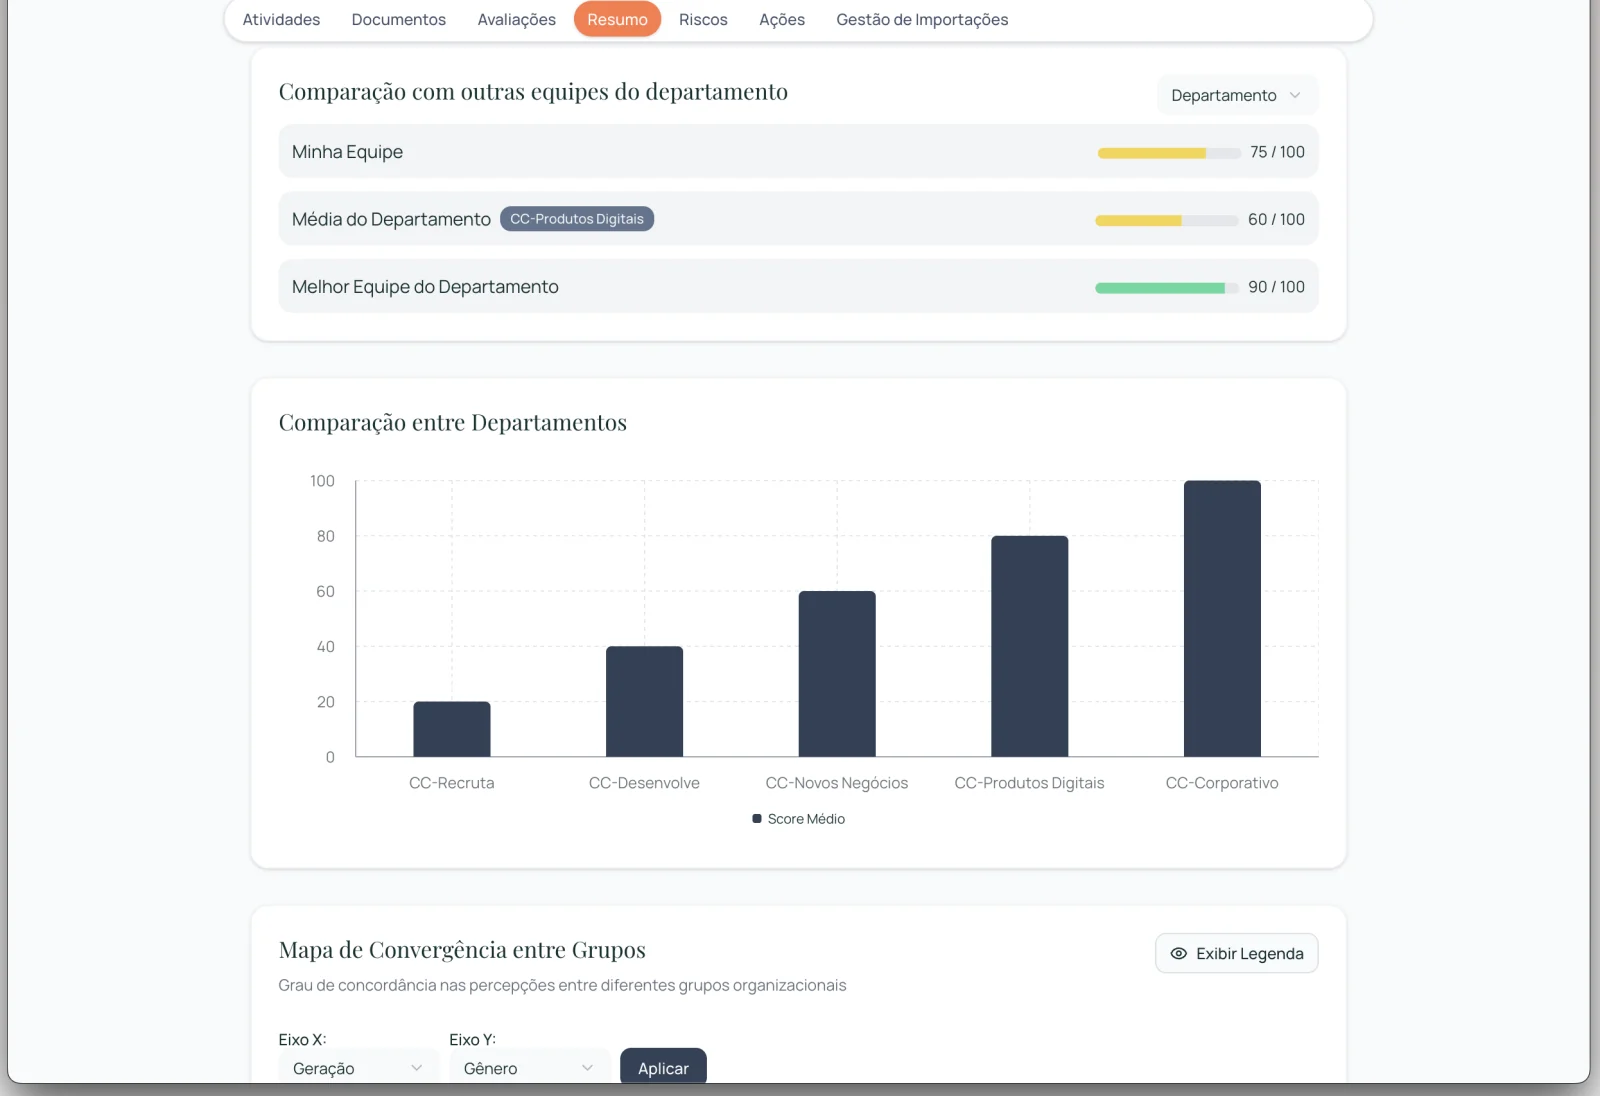Open the Eixo X Geração dropdown
Viewport: 1600px width, 1096px height.
click(358, 1066)
